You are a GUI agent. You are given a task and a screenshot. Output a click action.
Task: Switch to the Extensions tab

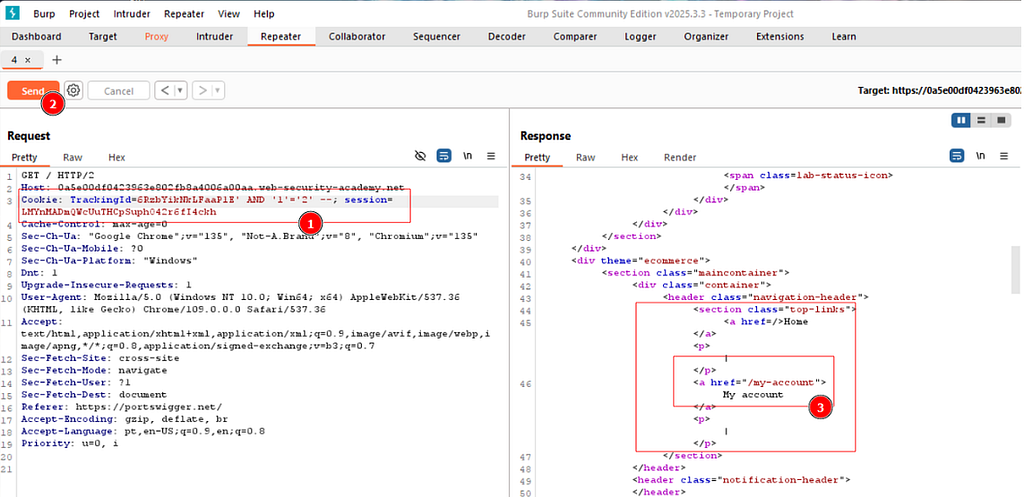click(780, 37)
